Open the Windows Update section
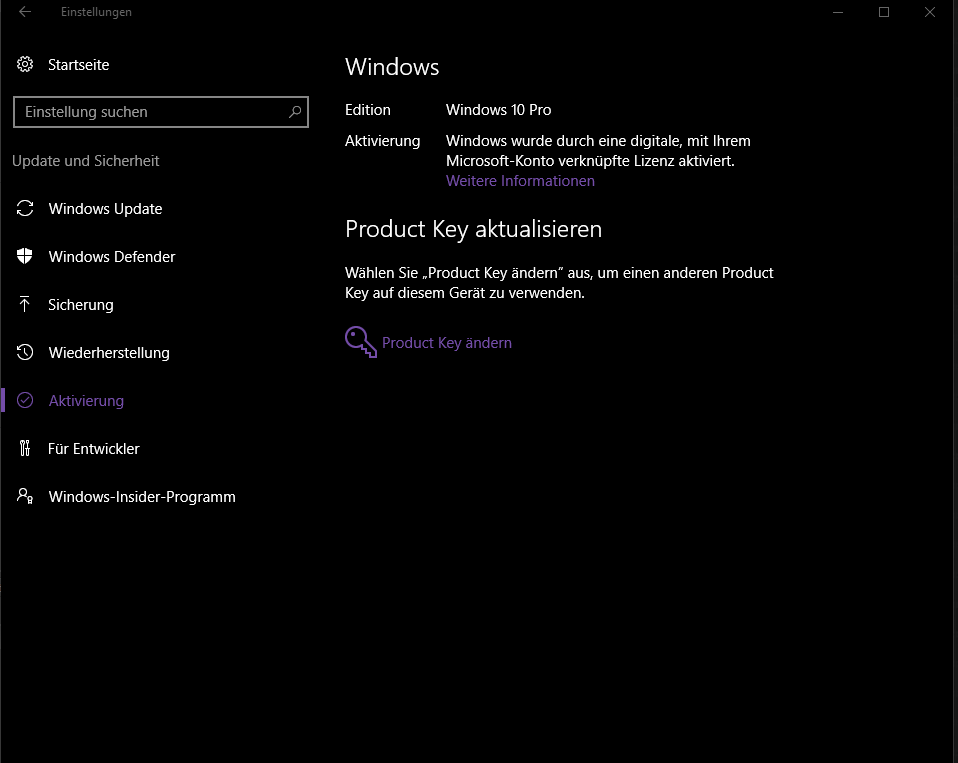Viewport: 958px width, 763px height. click(105, 209)
